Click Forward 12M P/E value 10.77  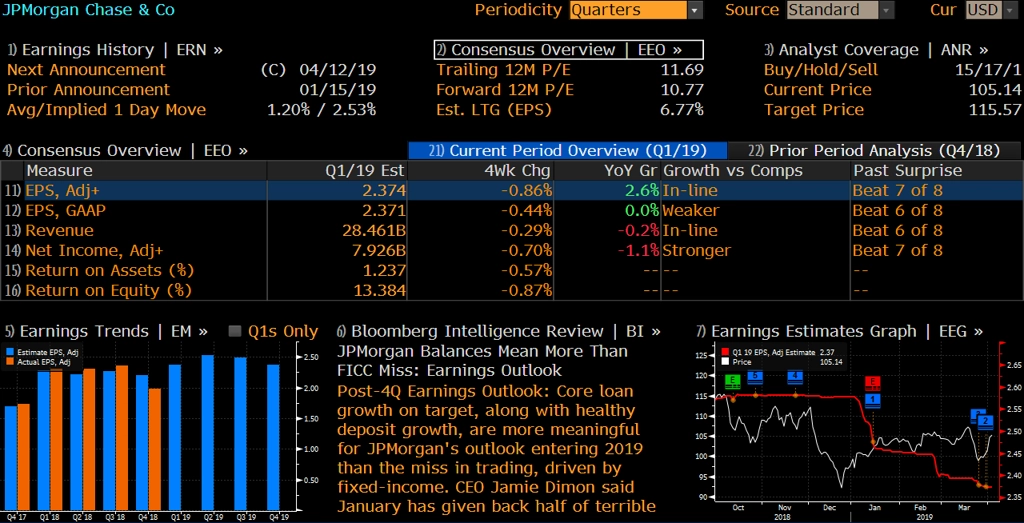(x=682, y=89)
